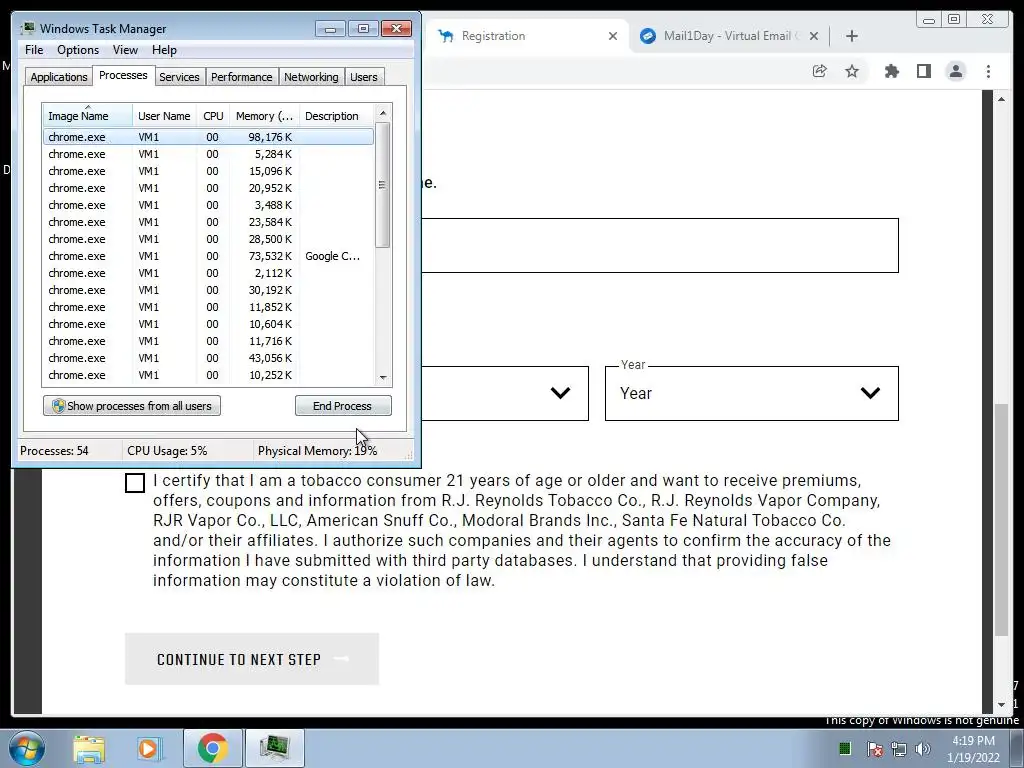Image resolution: width=1024 pixels, height=768 pixels.
Task: Click the browser page scroll up arrow
Action: coord(1001,99)
